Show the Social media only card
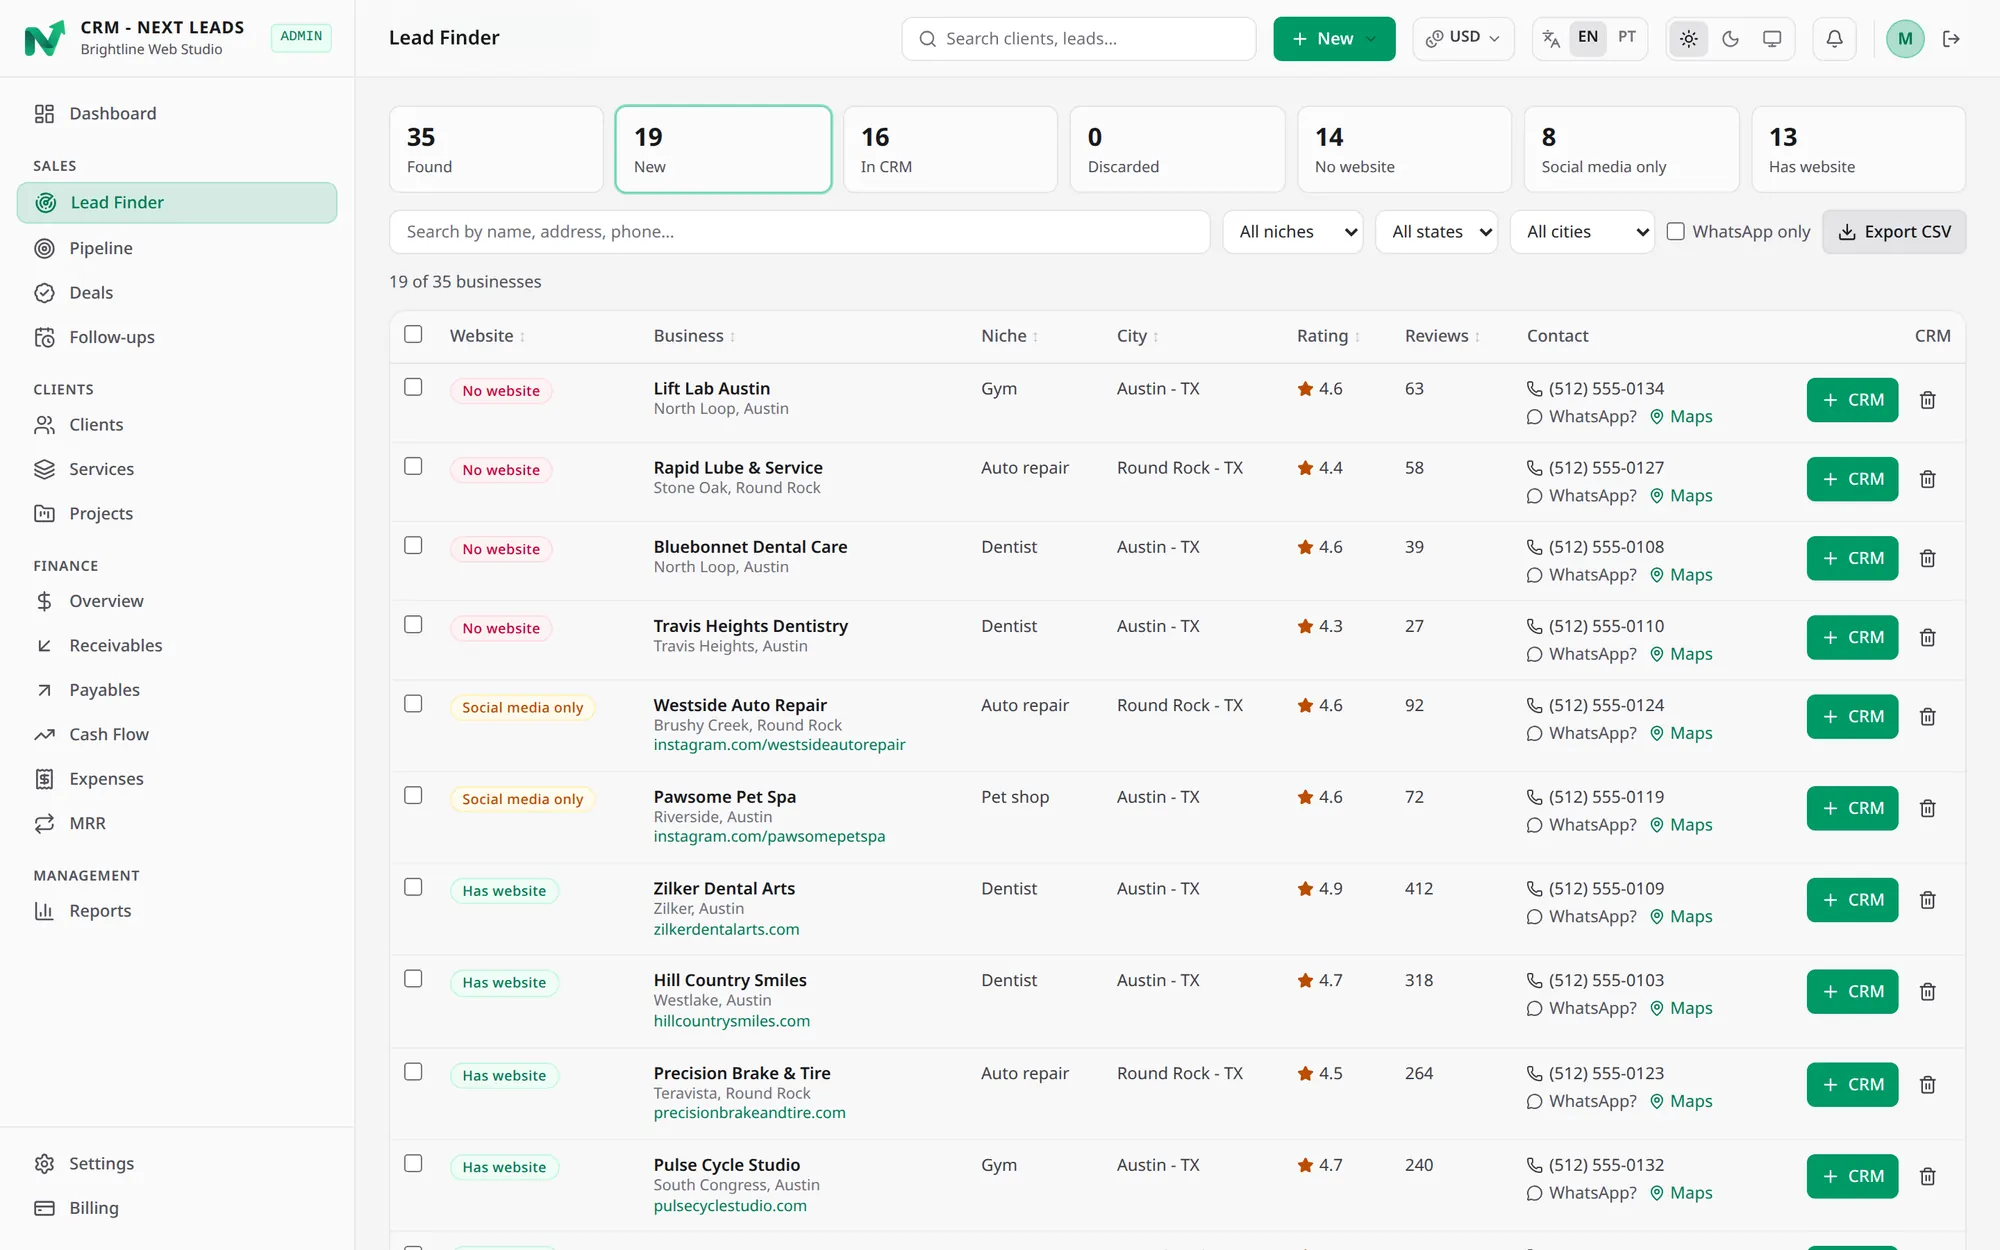This screenshot has height=1250, width=2000. click(x=1631, y=149)
